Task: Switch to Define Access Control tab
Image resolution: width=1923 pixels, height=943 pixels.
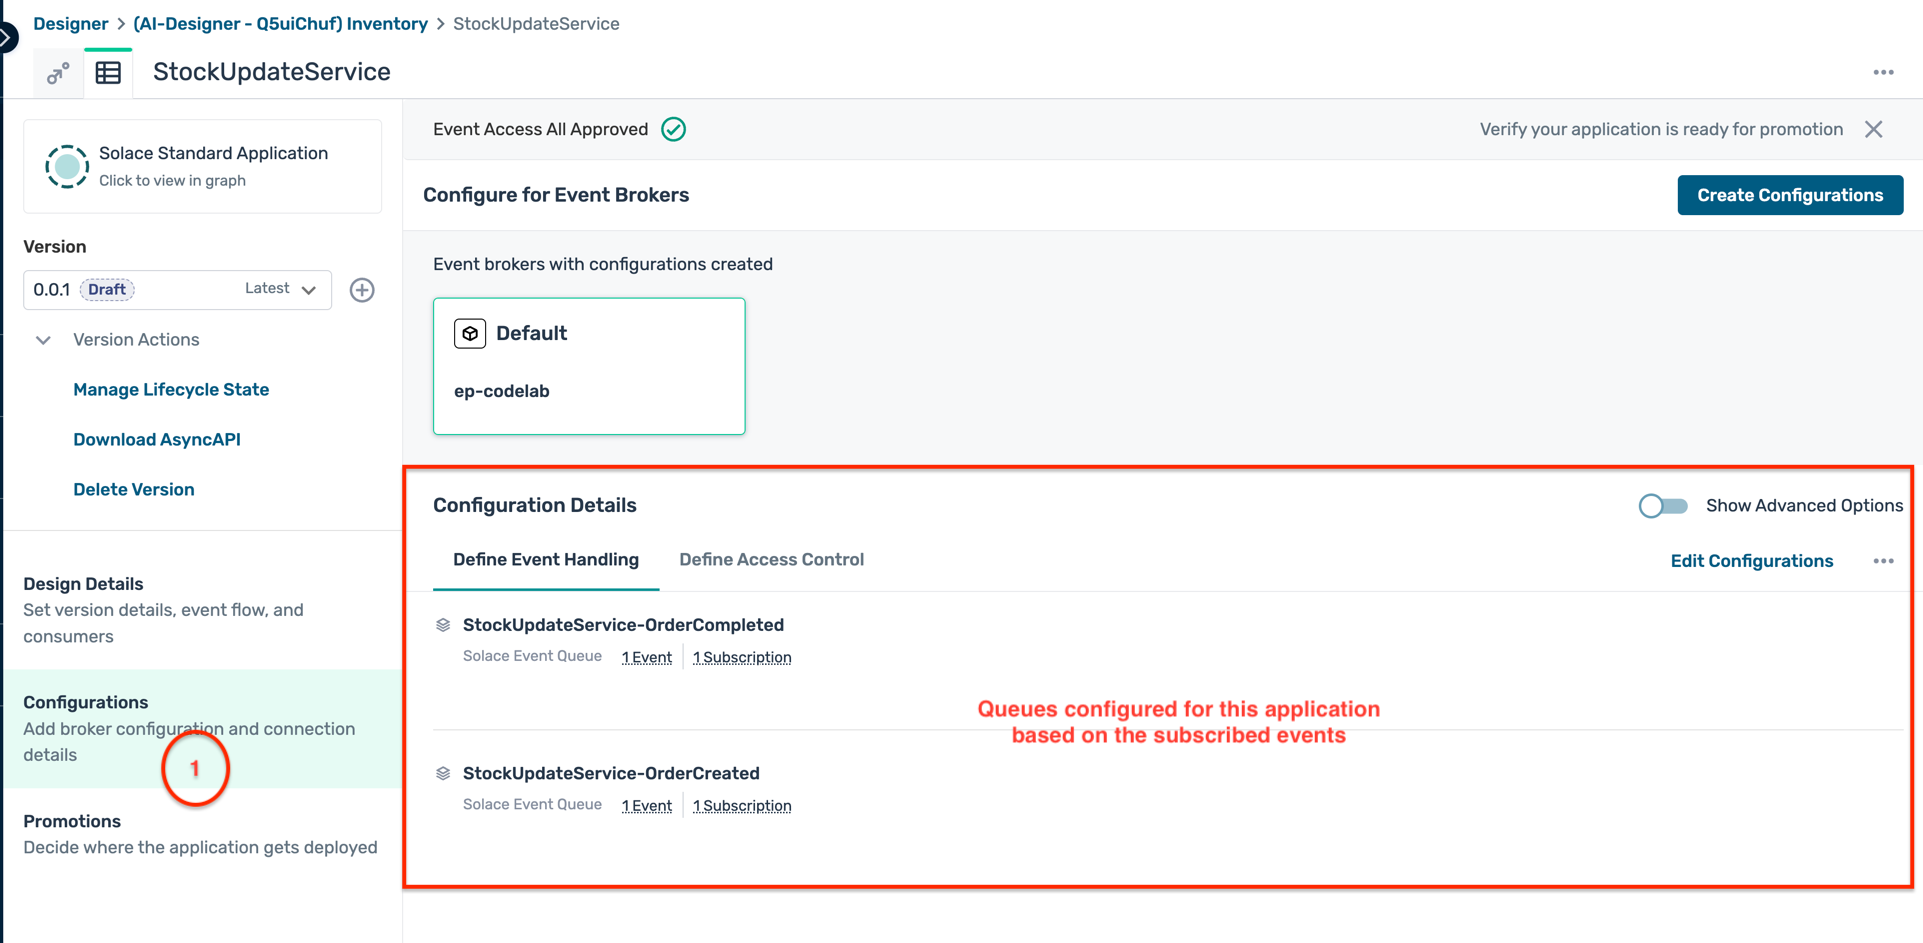Action: (771, 560)
